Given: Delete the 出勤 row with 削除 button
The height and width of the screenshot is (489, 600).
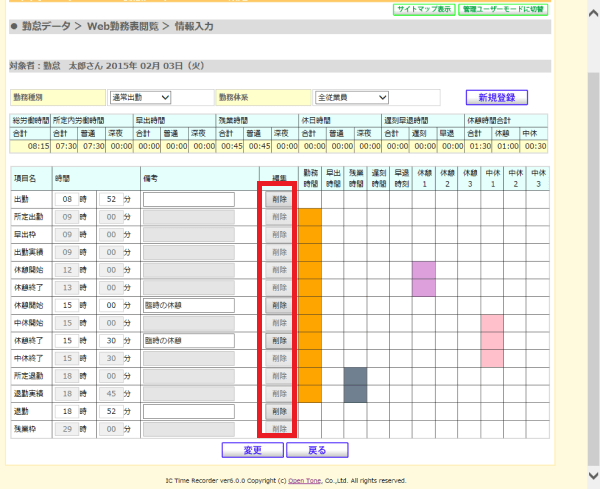Looking at the screenshot, I should [279, 199].
